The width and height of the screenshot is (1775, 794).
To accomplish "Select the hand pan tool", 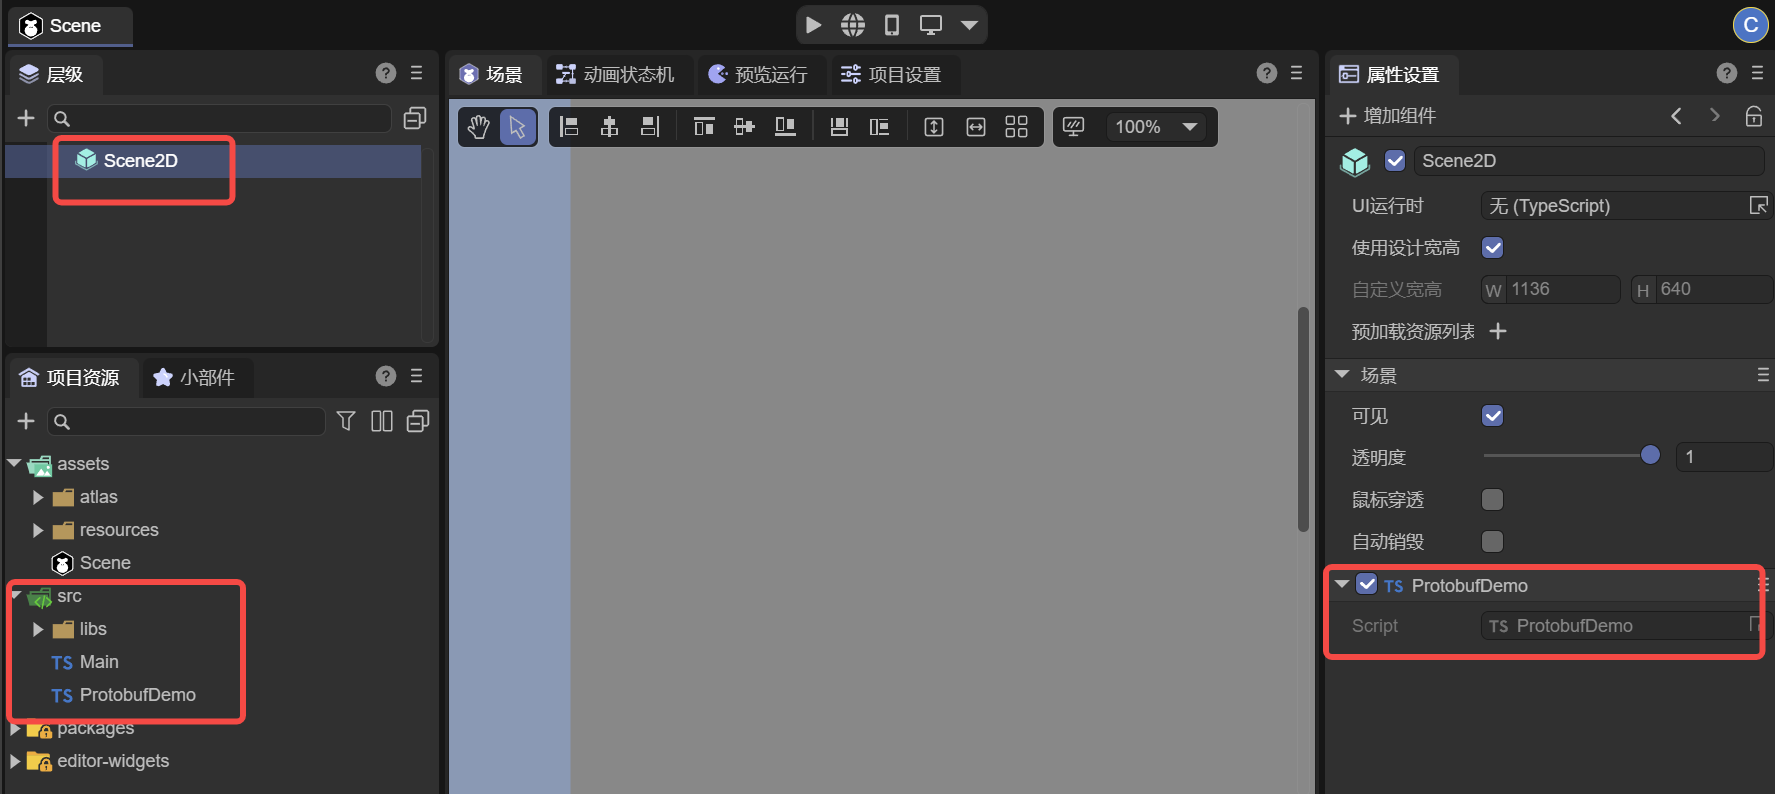I will 479,127.
